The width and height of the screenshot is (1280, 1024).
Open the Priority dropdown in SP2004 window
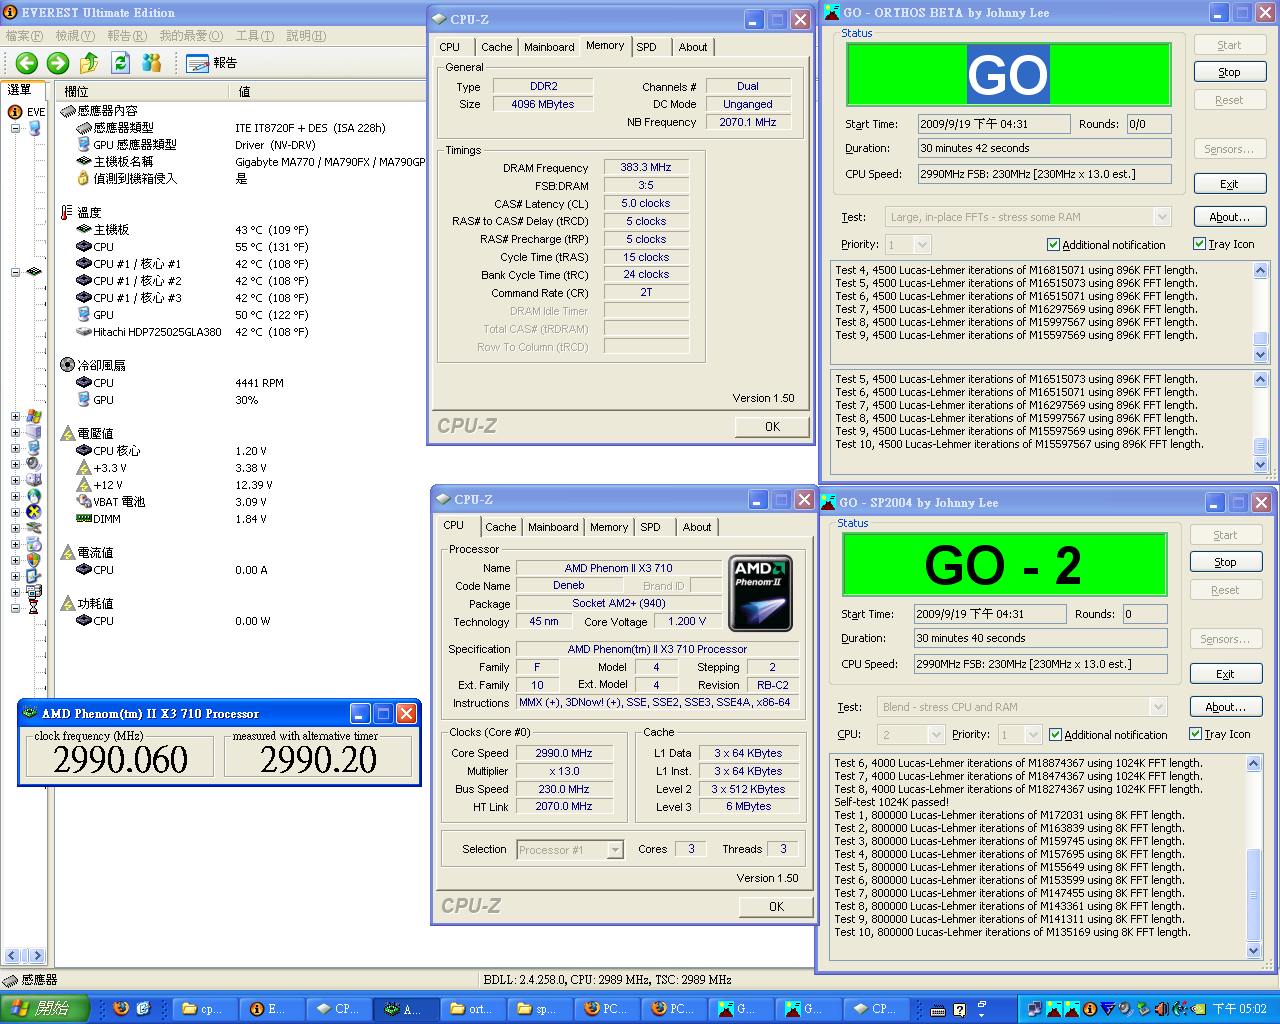(1033, 735)
